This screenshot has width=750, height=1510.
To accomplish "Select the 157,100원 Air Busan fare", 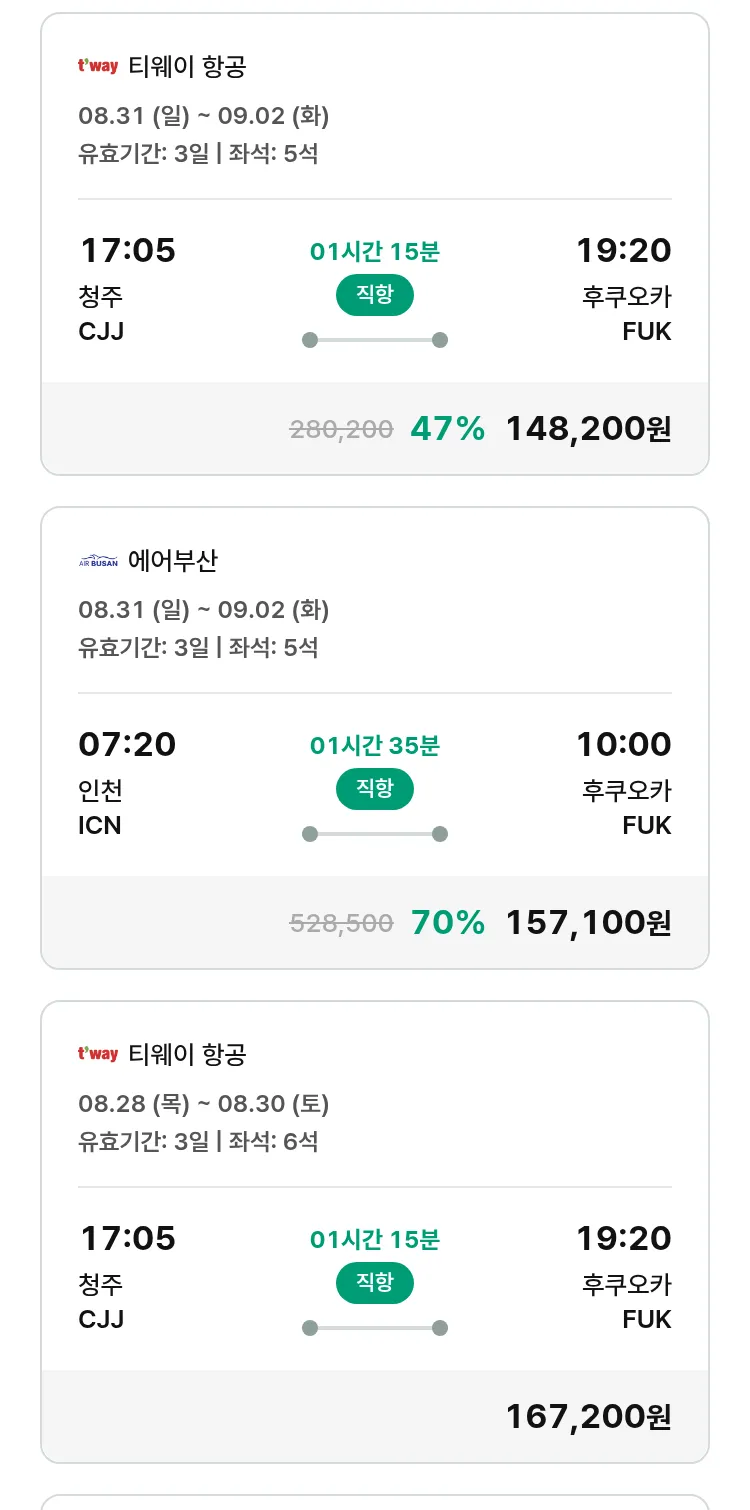I will click(588, 922).
